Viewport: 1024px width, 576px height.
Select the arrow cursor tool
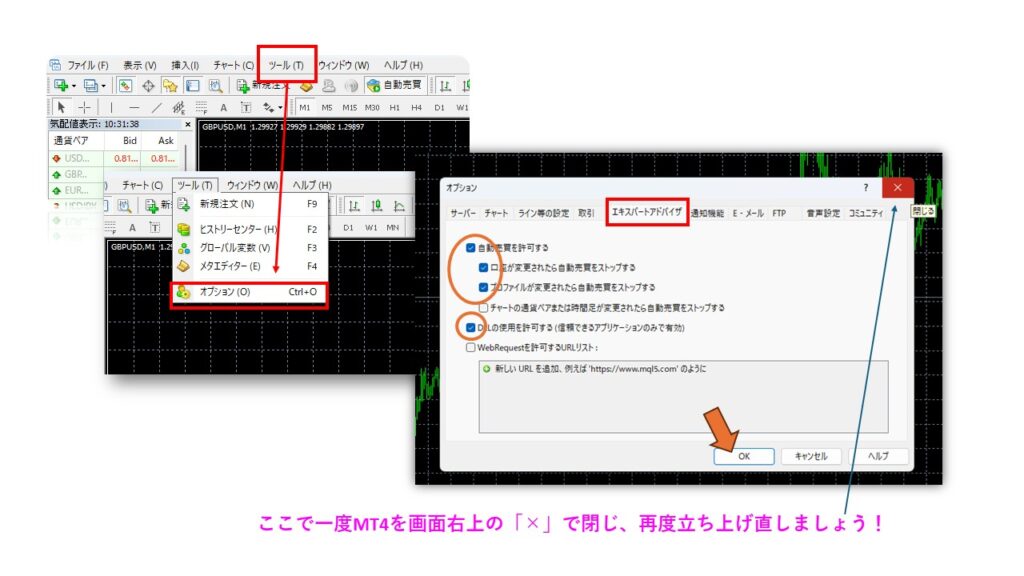(x=60, y=107)
